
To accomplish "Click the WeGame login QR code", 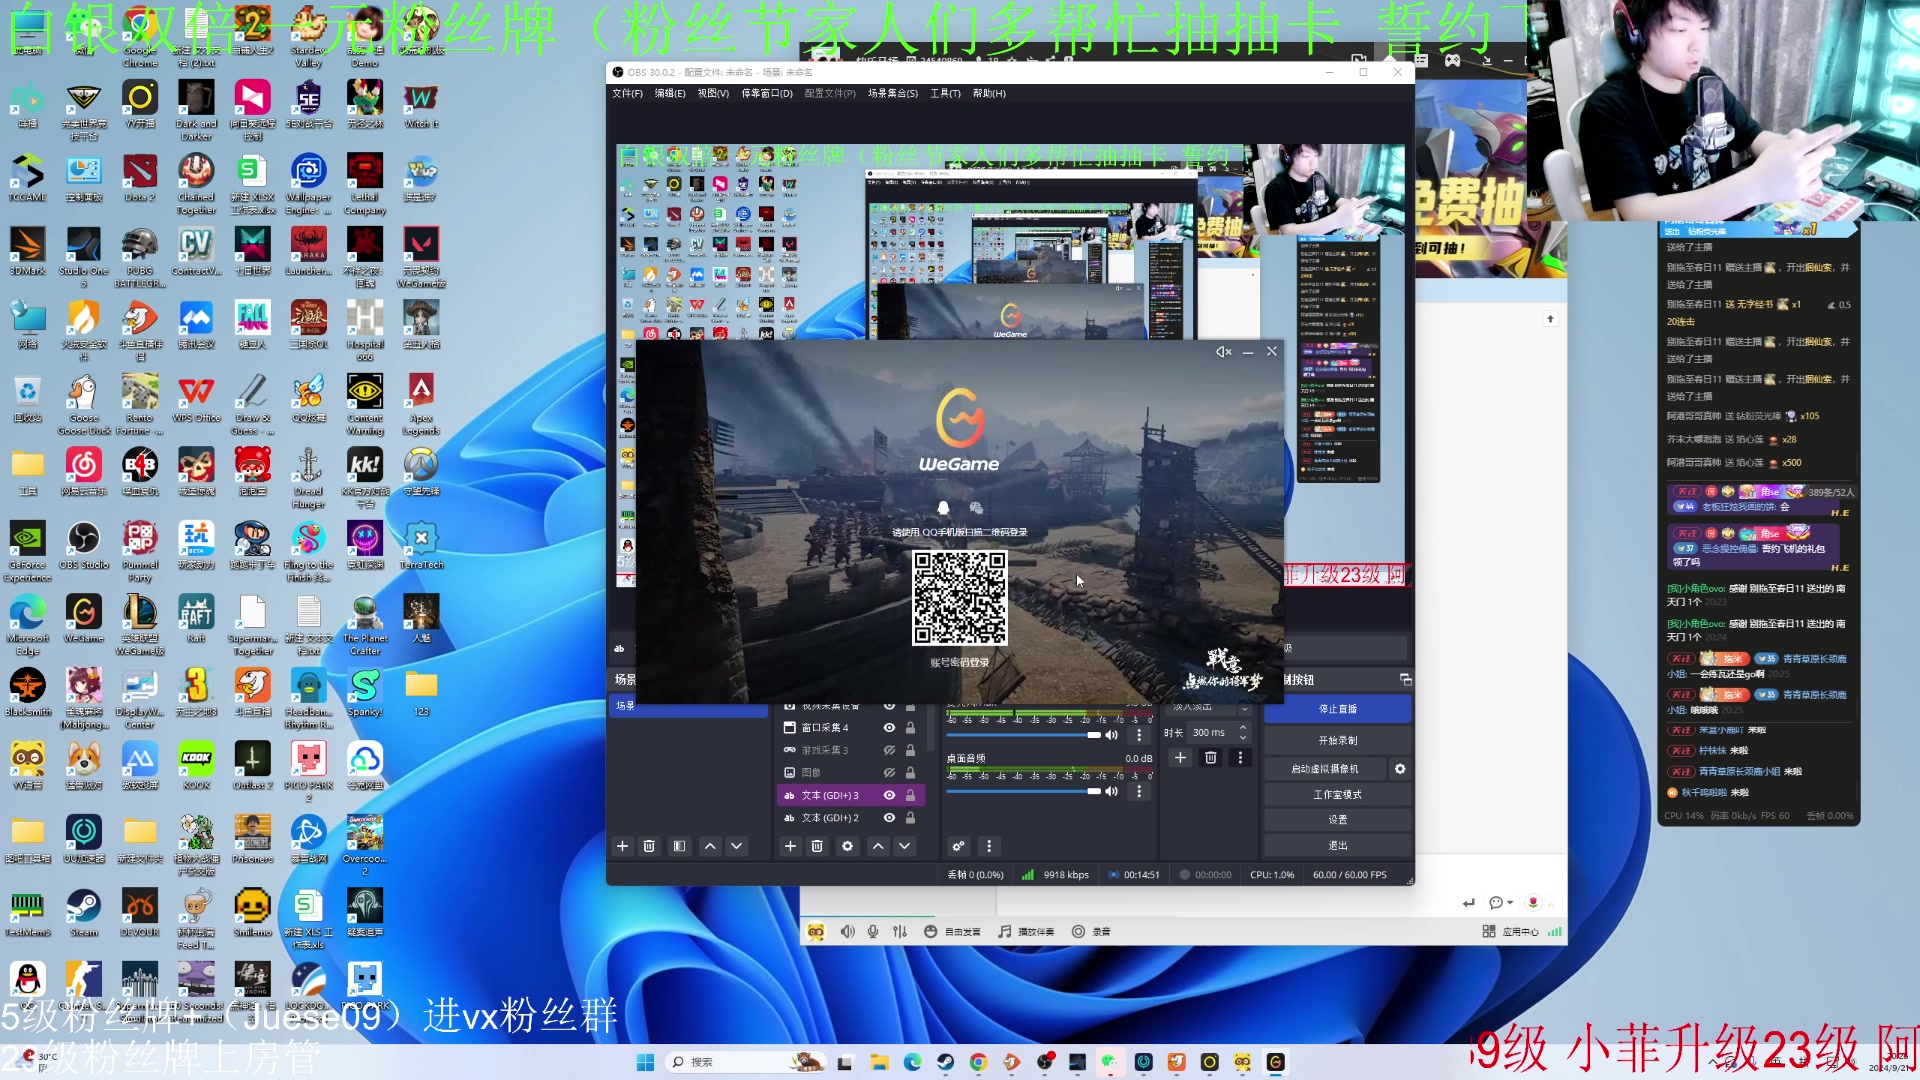I will pos(959,598).
